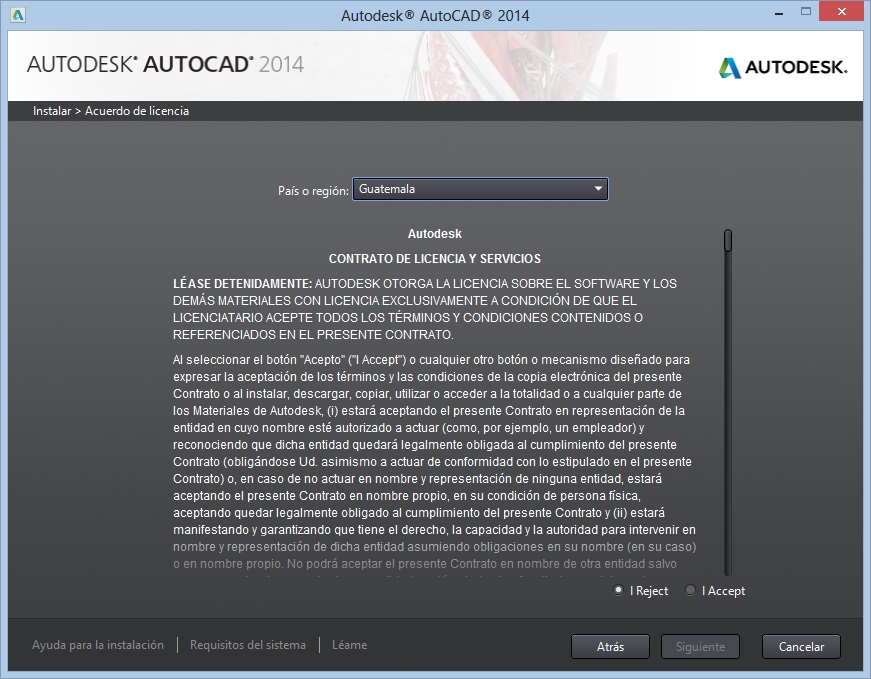The width and height of the screenshot is (871, 679).
Task: Close the AutoCAD 2014 installer window
Action: coord(842,12)
